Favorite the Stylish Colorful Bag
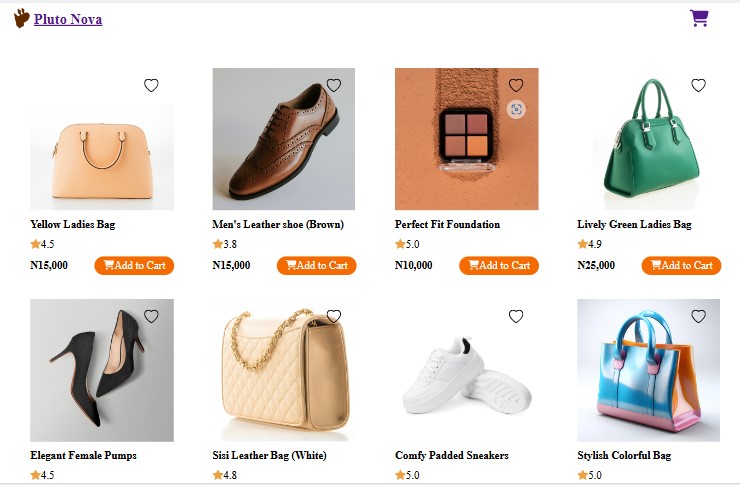This screenshot has width=740, height=485. coord(698,316)
